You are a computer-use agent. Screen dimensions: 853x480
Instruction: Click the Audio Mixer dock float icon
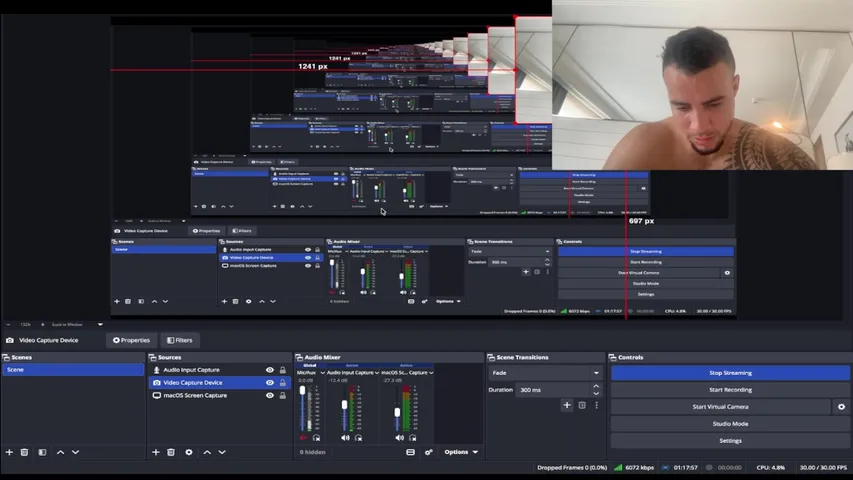tap(299, 358)
